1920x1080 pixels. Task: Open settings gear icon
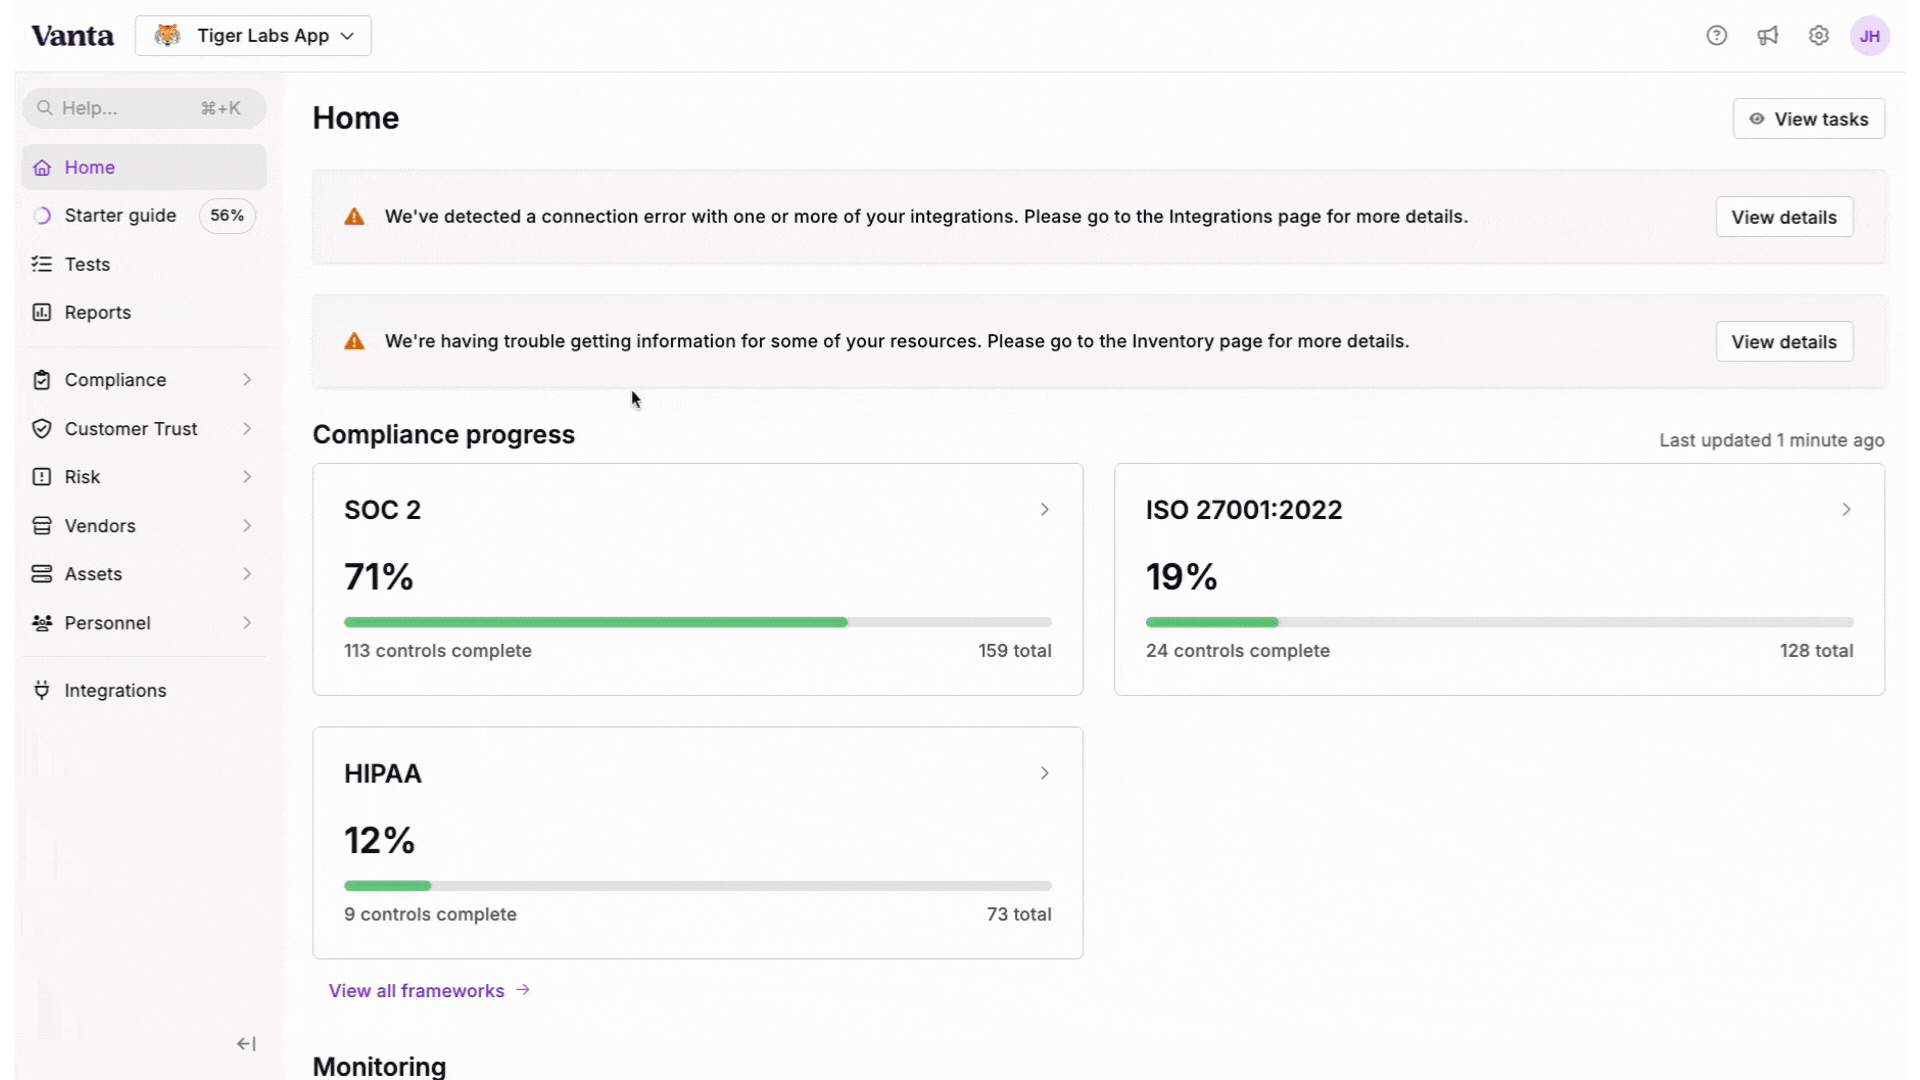tap(1818, 36)
